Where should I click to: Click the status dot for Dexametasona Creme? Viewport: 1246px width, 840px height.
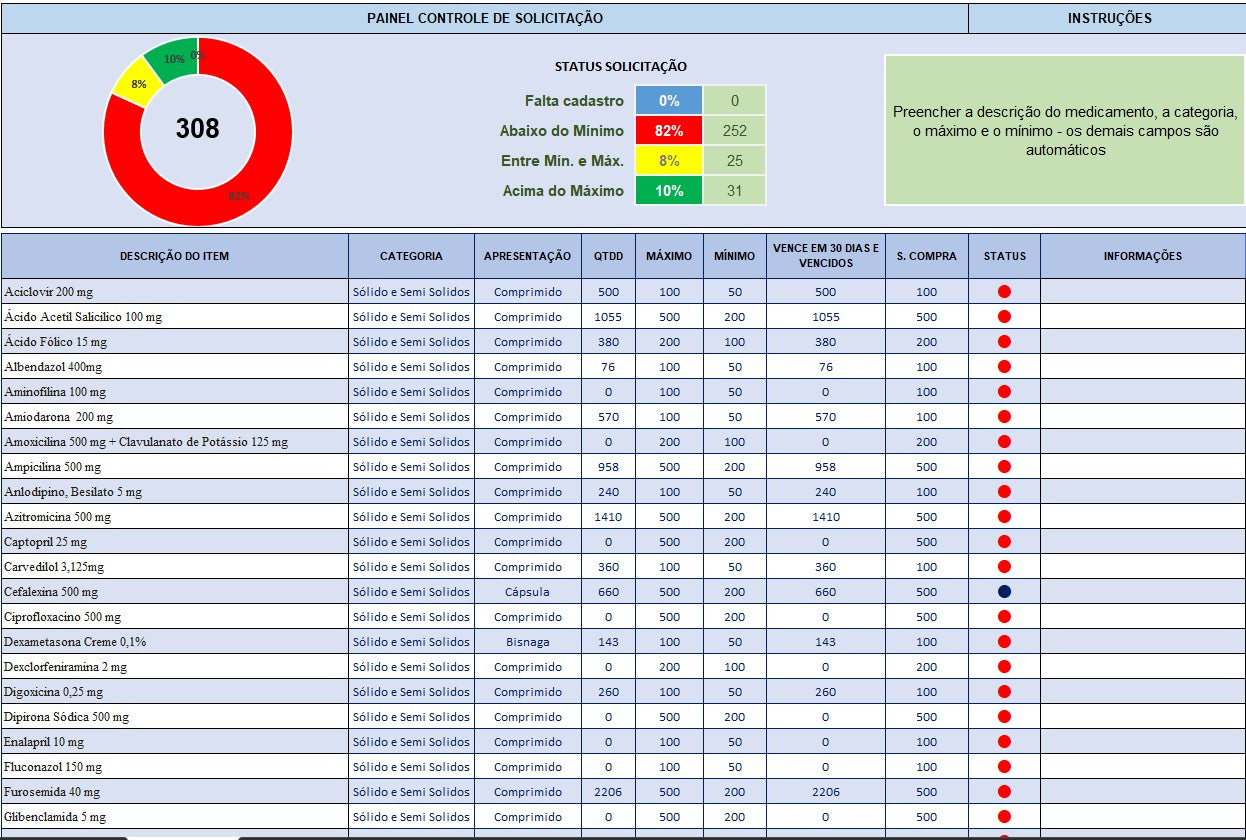pyautogui.click(x=1004, y=642)
